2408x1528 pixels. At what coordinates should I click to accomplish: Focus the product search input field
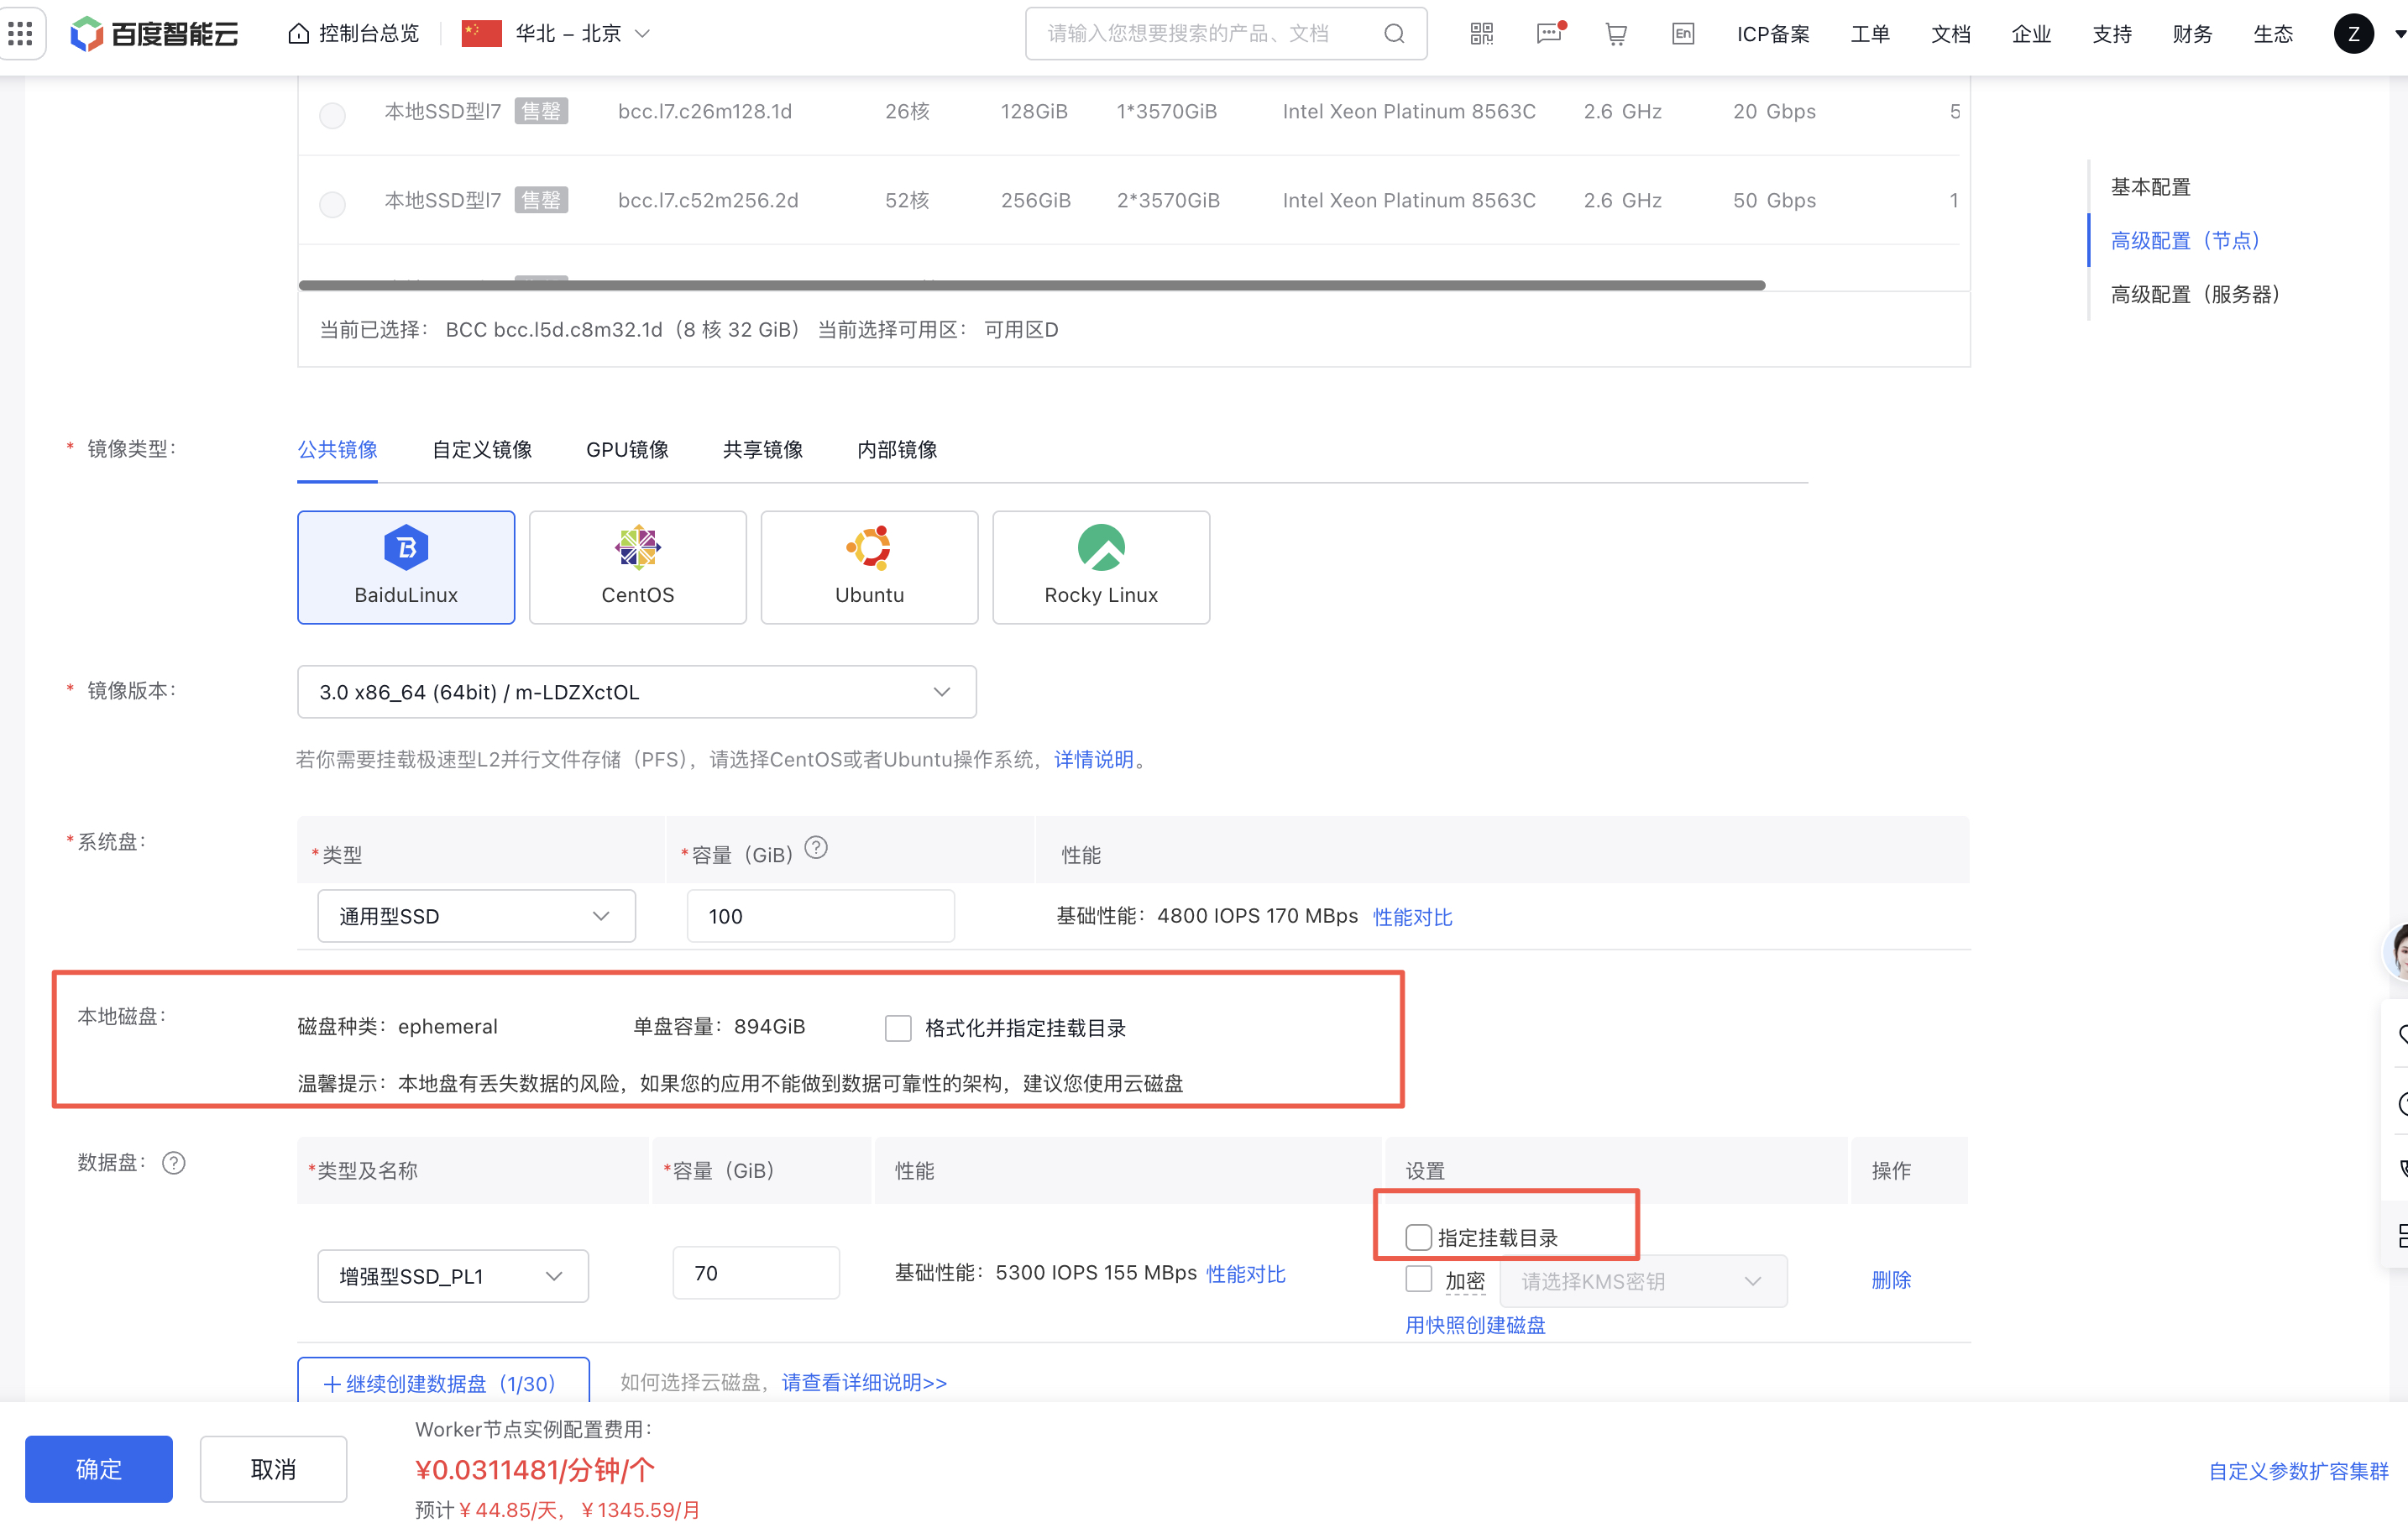[1226, 34]
